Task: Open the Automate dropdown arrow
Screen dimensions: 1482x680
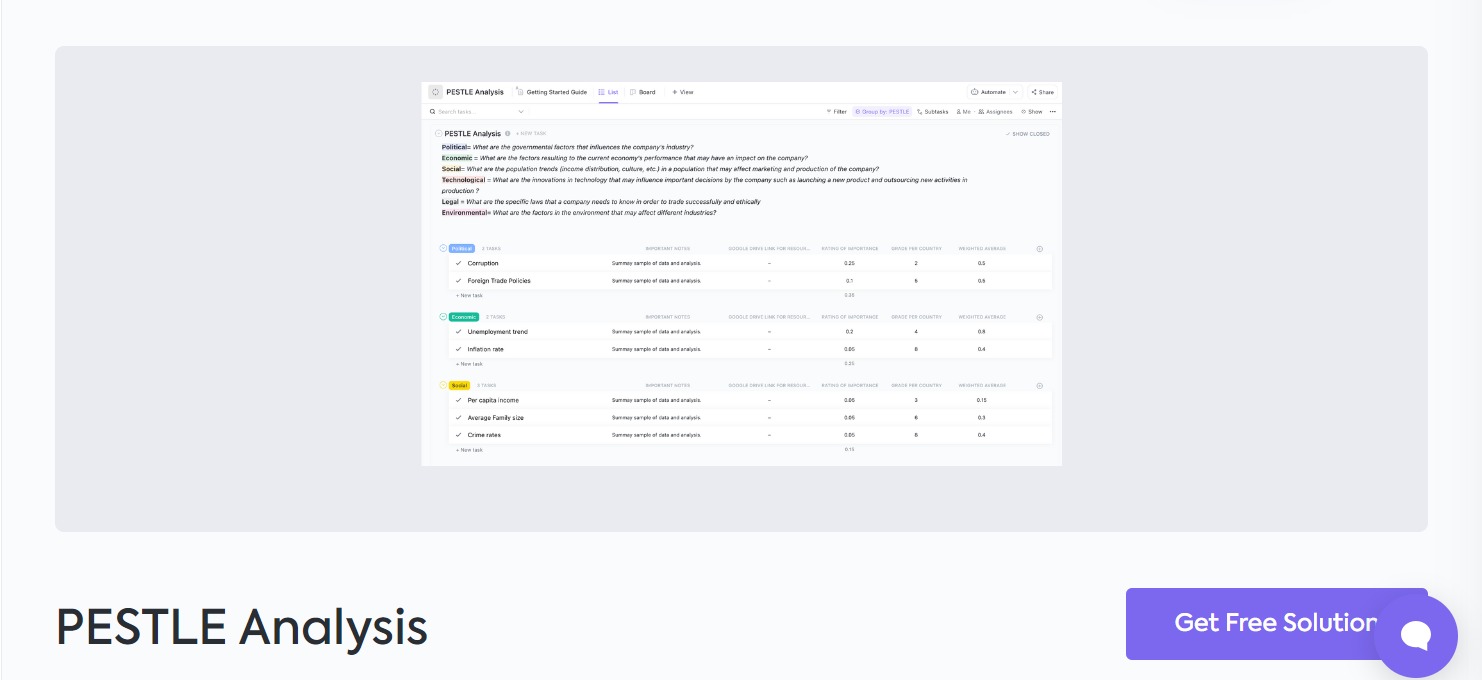Action: point(1015,92)
